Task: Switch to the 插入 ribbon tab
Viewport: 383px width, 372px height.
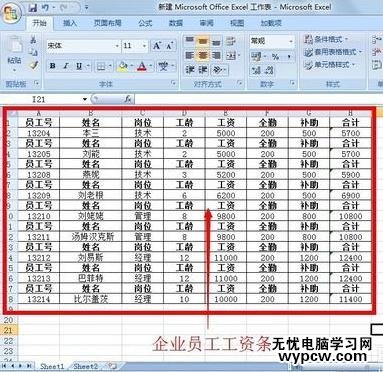Action: (x=70, y=23)
